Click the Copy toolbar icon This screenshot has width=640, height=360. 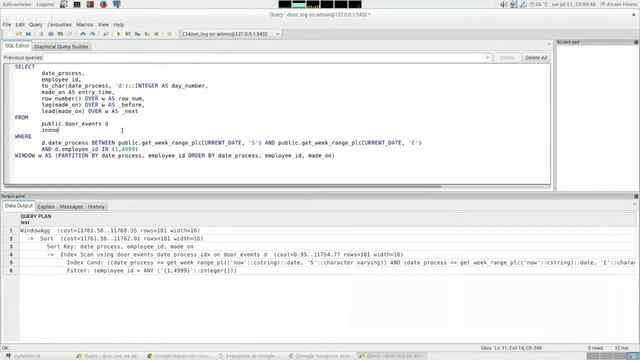pos(51,34)
